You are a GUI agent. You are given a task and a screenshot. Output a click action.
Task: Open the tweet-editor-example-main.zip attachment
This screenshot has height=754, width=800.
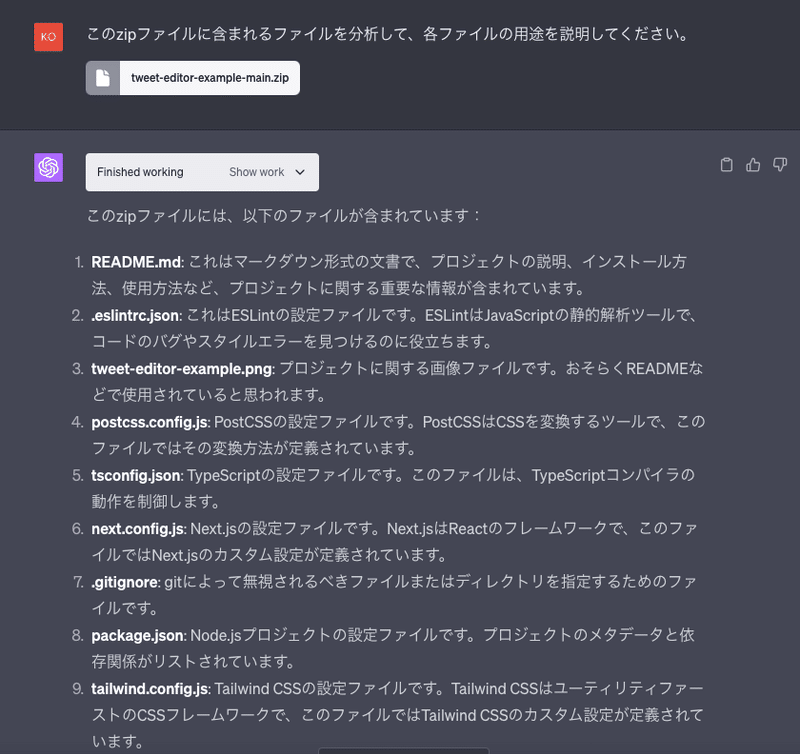193,78
